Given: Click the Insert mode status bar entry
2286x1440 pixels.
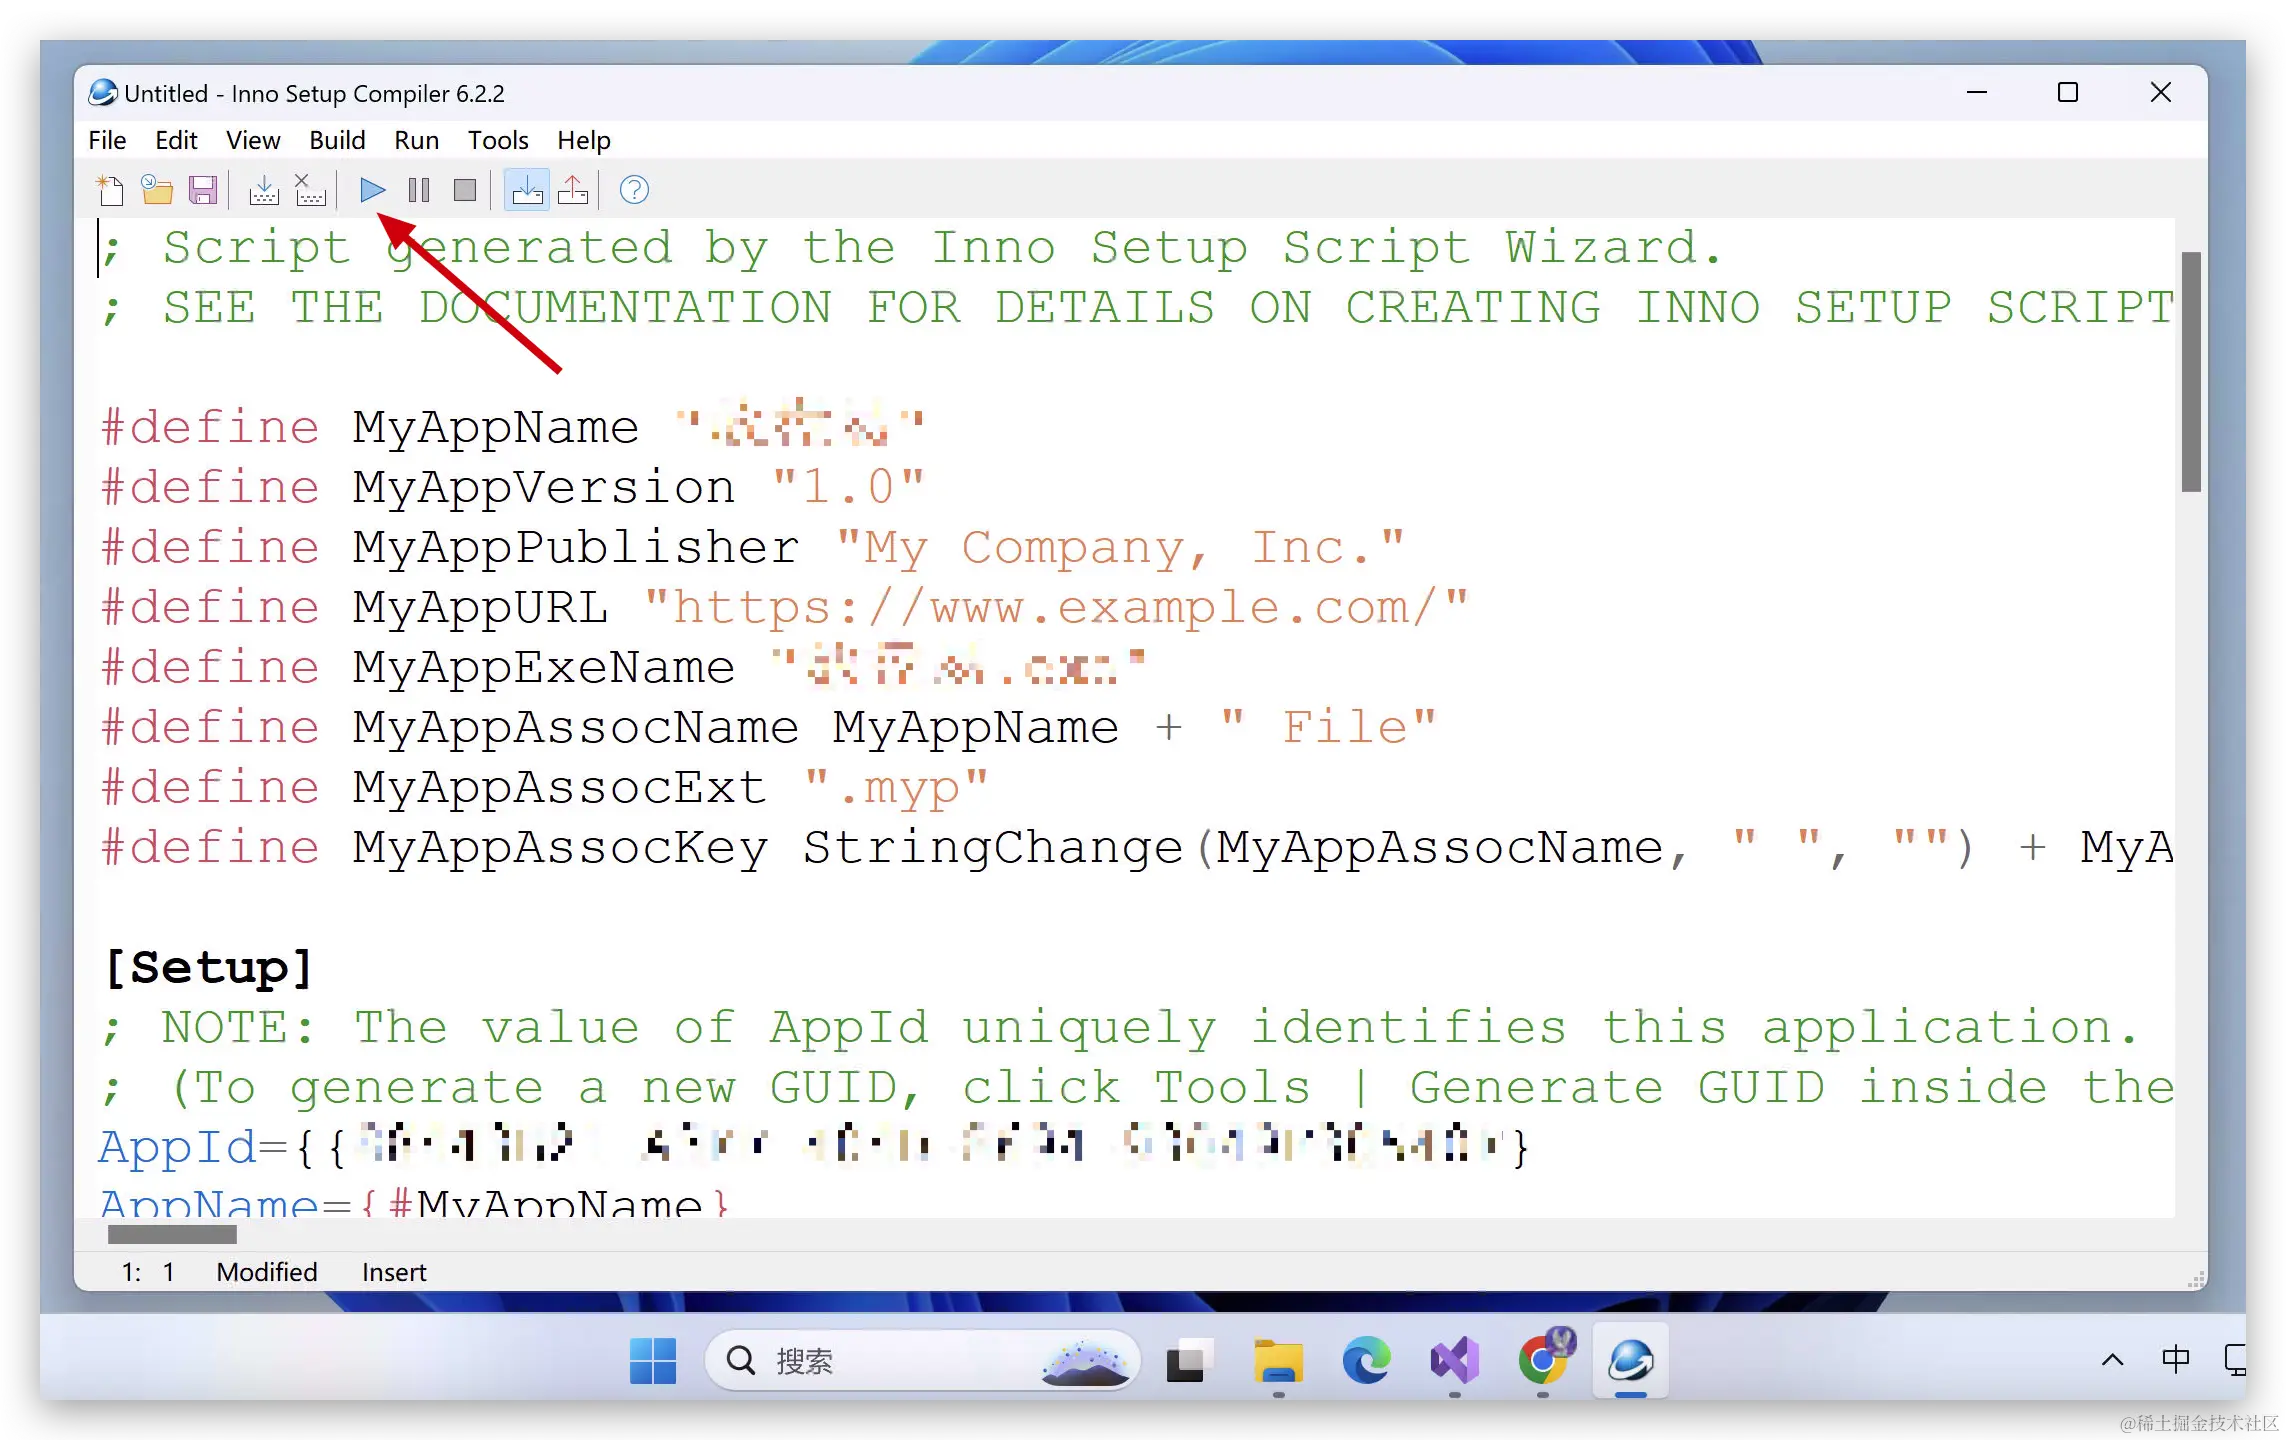Looking at the screenshot, I should pos(394,1272).
